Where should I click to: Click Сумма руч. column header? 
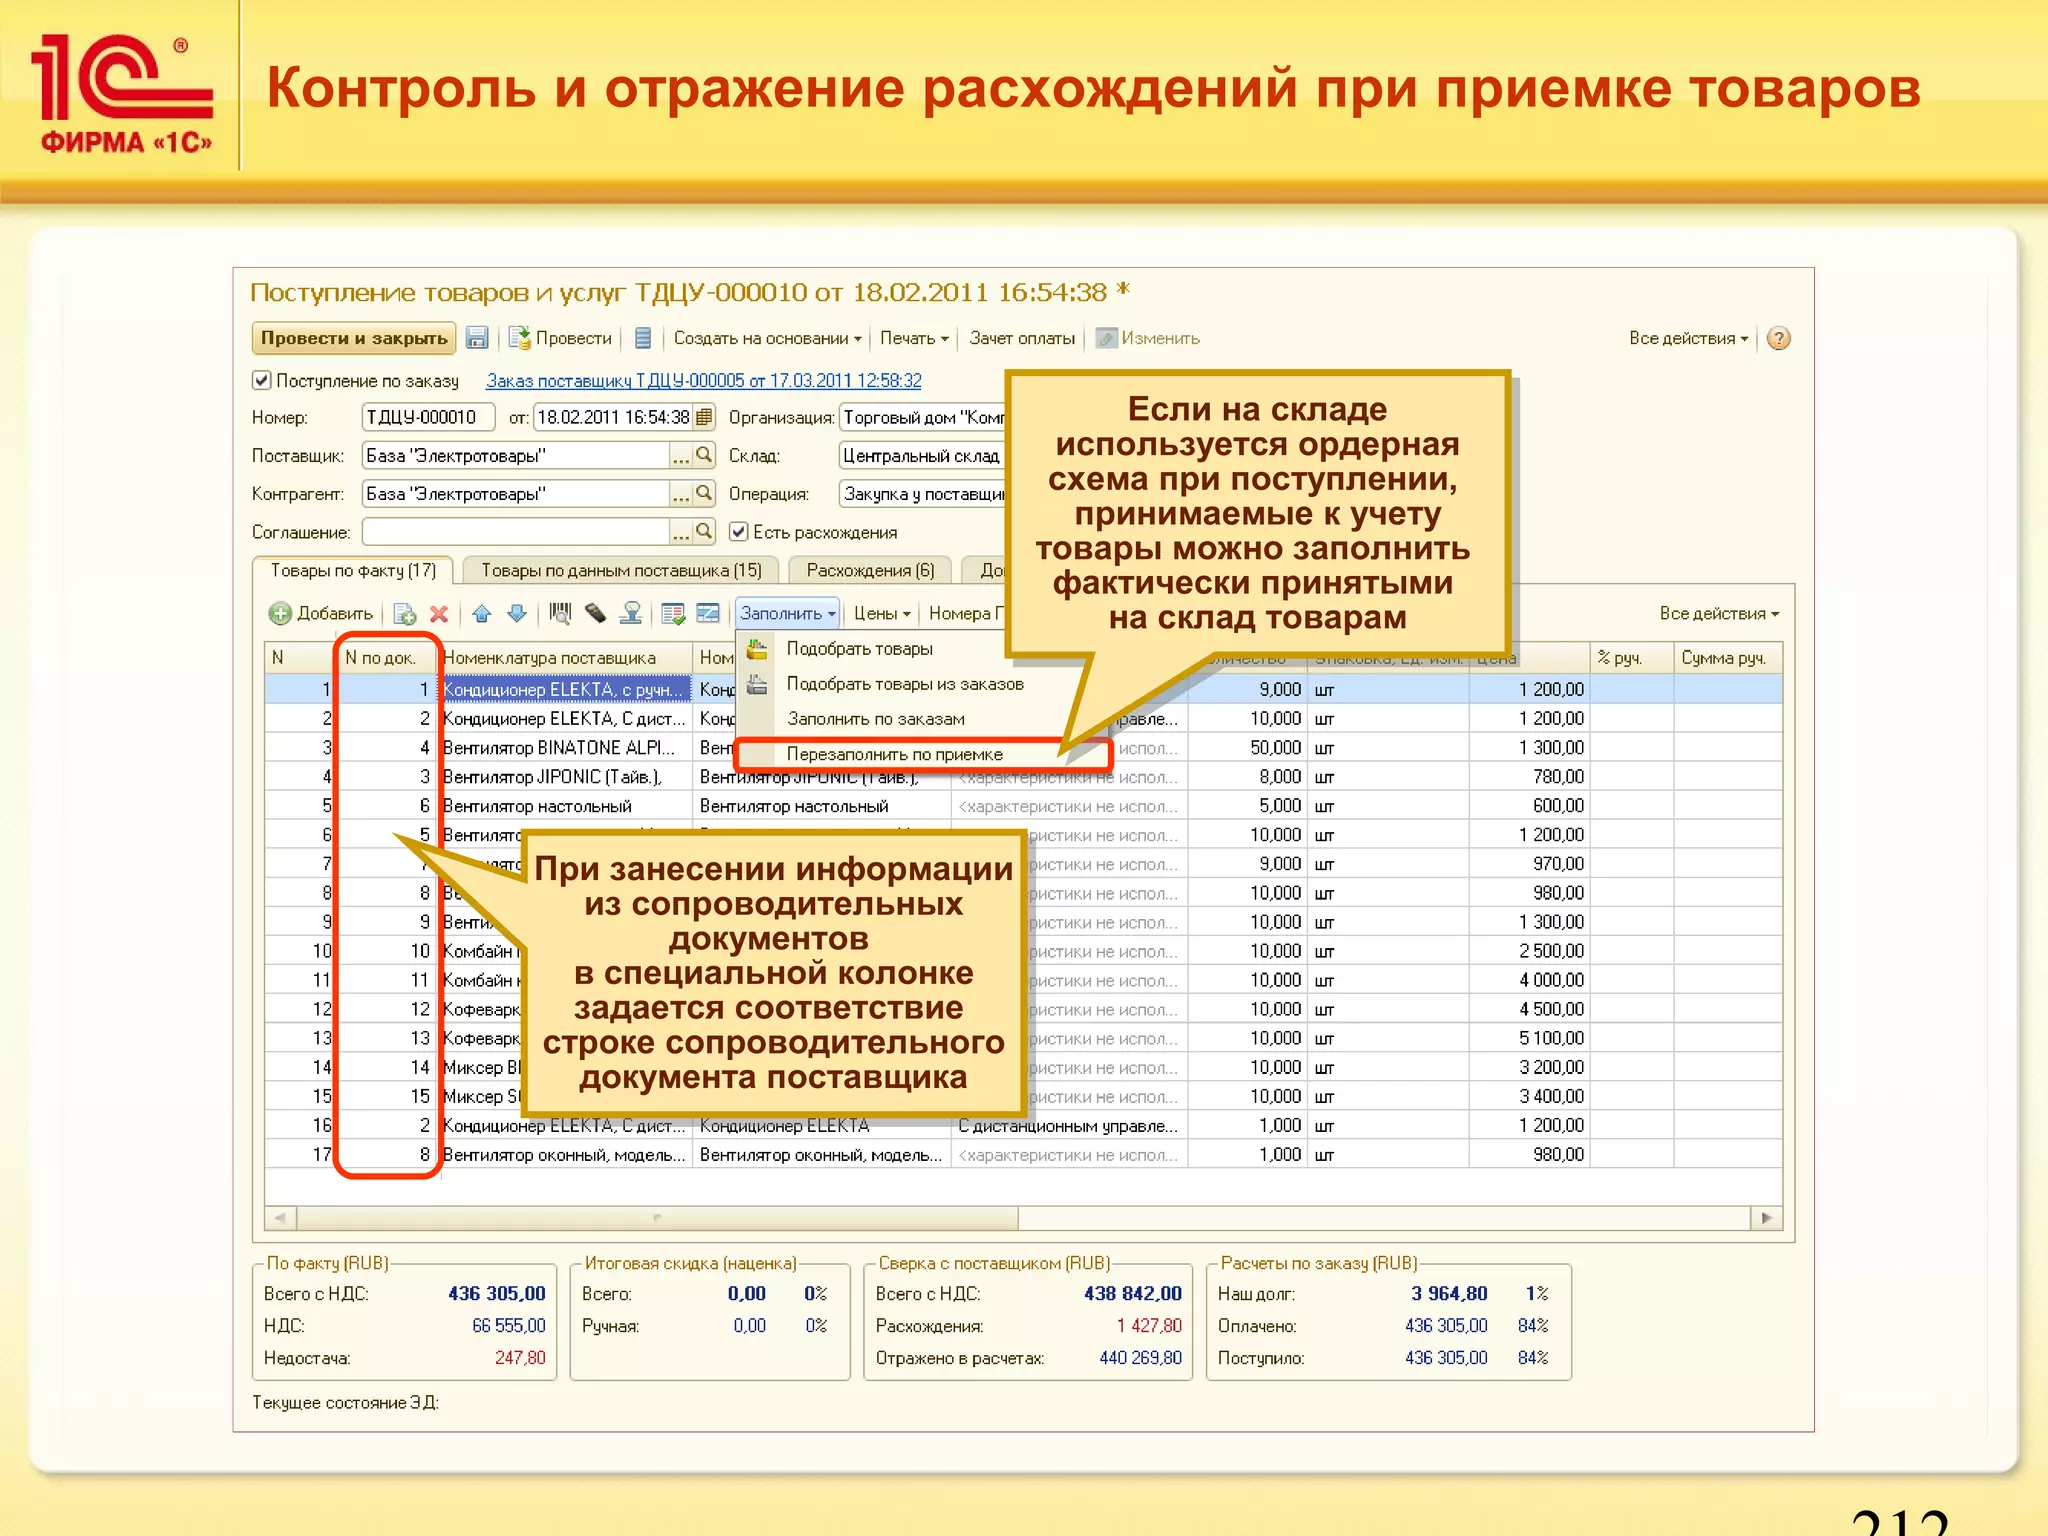point(1726,657)
